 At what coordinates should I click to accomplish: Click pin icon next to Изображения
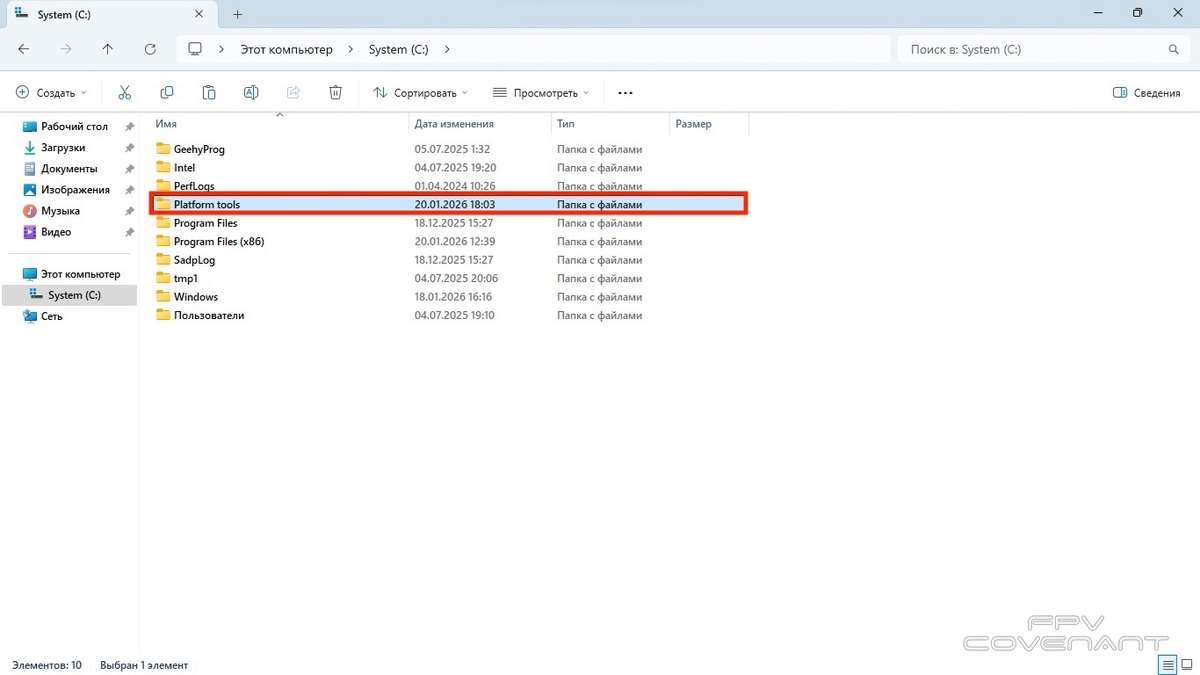coord(129,190)
